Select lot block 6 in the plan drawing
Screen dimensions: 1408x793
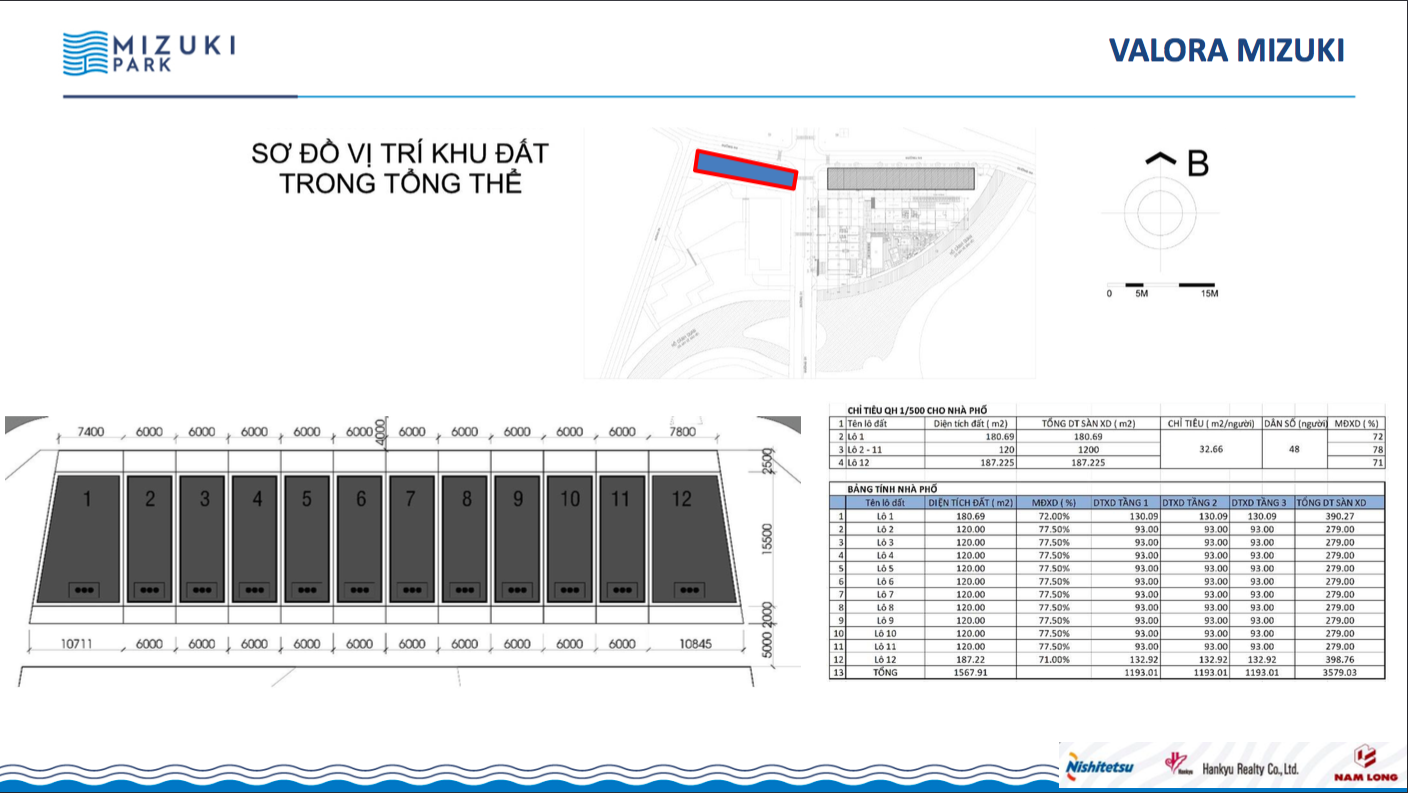click(x=360, y=539)
